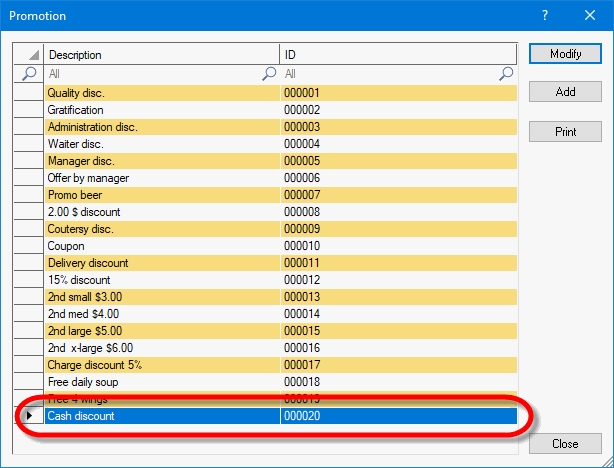Sort by the Description column header
This screenshot has width=614, height=468.
point(160,55)
